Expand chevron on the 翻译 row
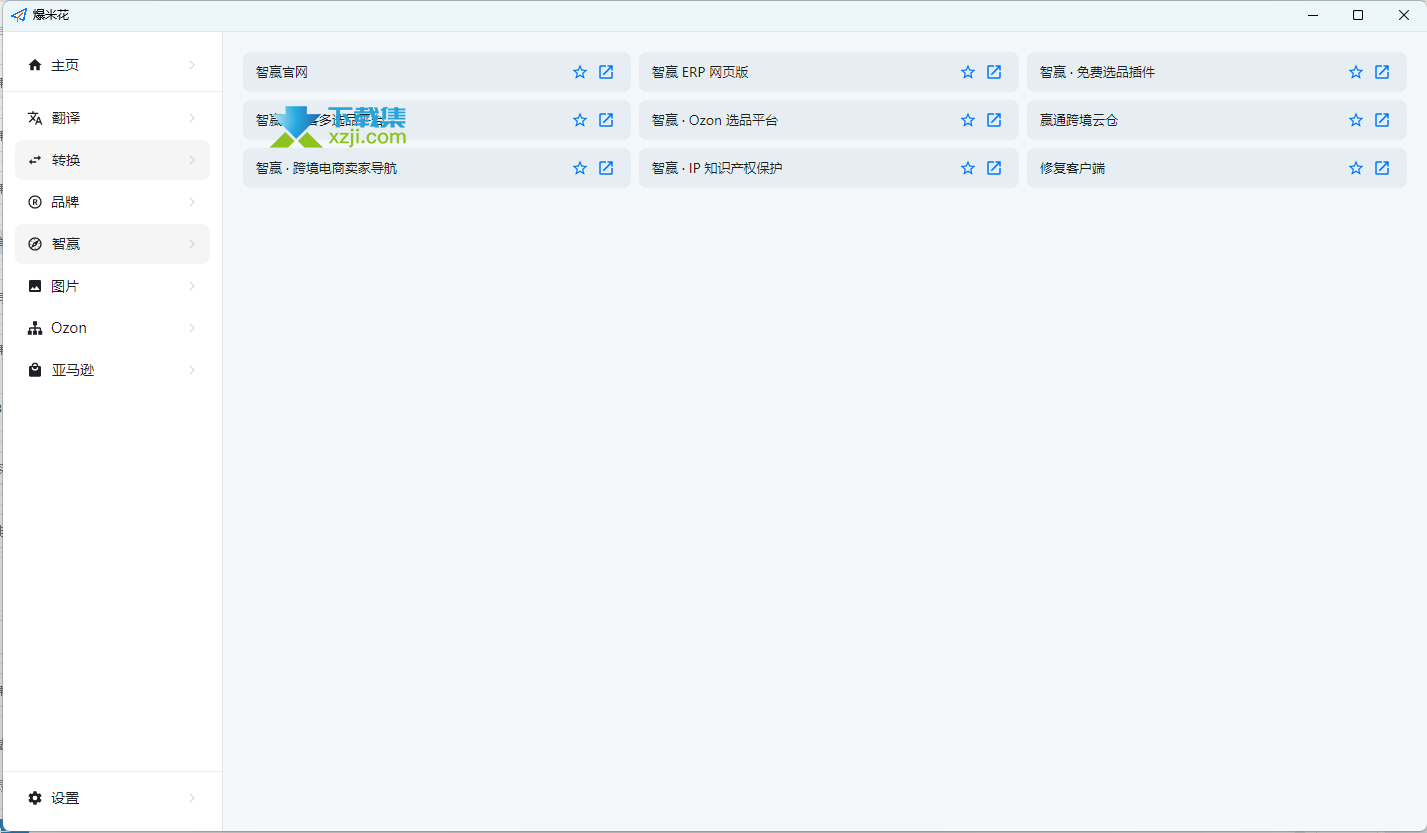1427x833 pixels. point(192,118)
